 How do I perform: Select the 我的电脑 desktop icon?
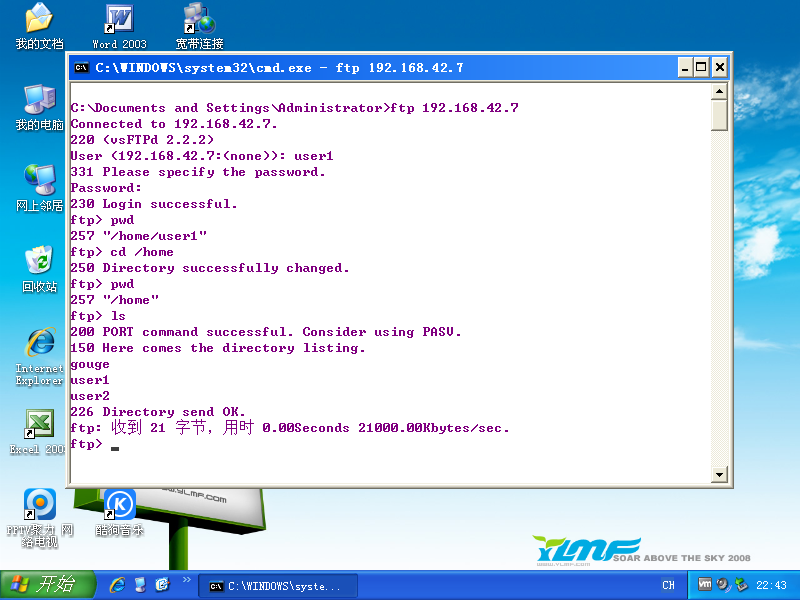[39, 107]
